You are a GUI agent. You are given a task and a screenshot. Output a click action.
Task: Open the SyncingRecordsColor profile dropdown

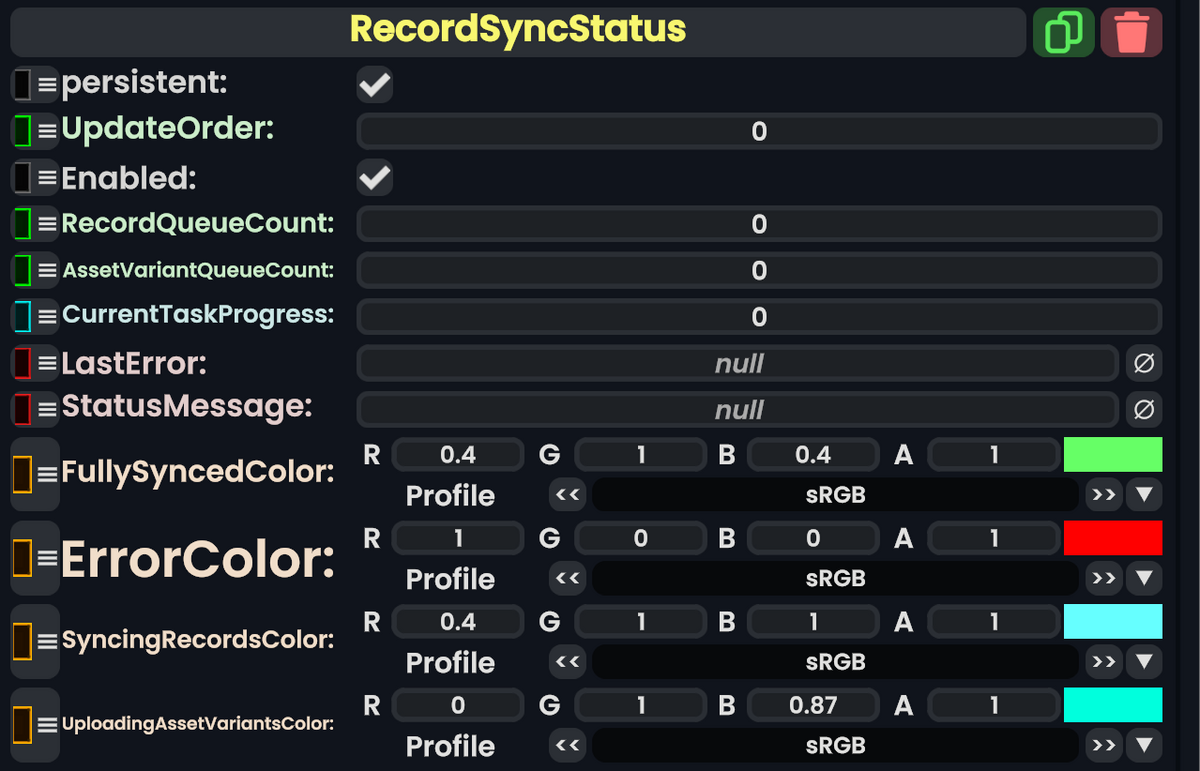pos(1141,661)
